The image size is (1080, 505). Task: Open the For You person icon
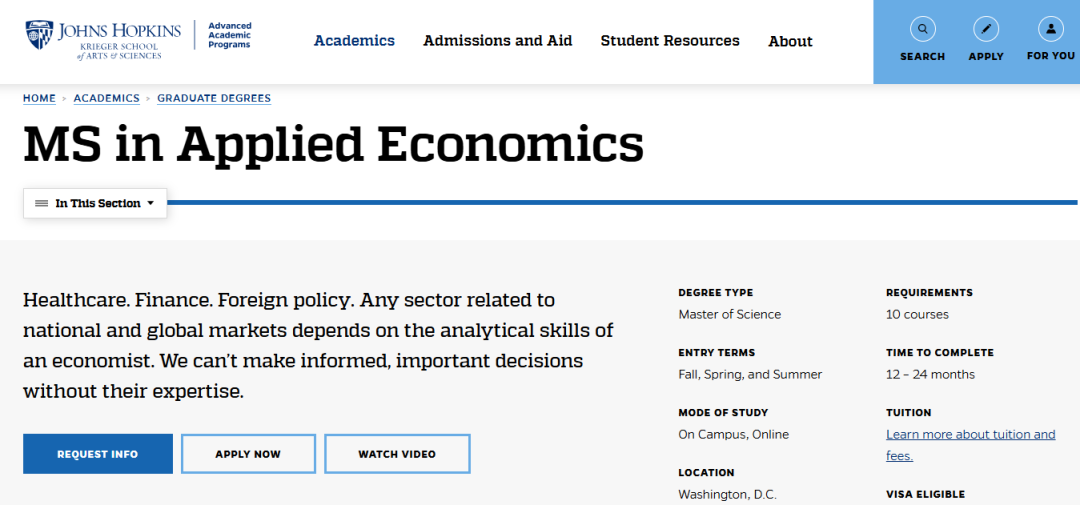tap(1050, 29)
